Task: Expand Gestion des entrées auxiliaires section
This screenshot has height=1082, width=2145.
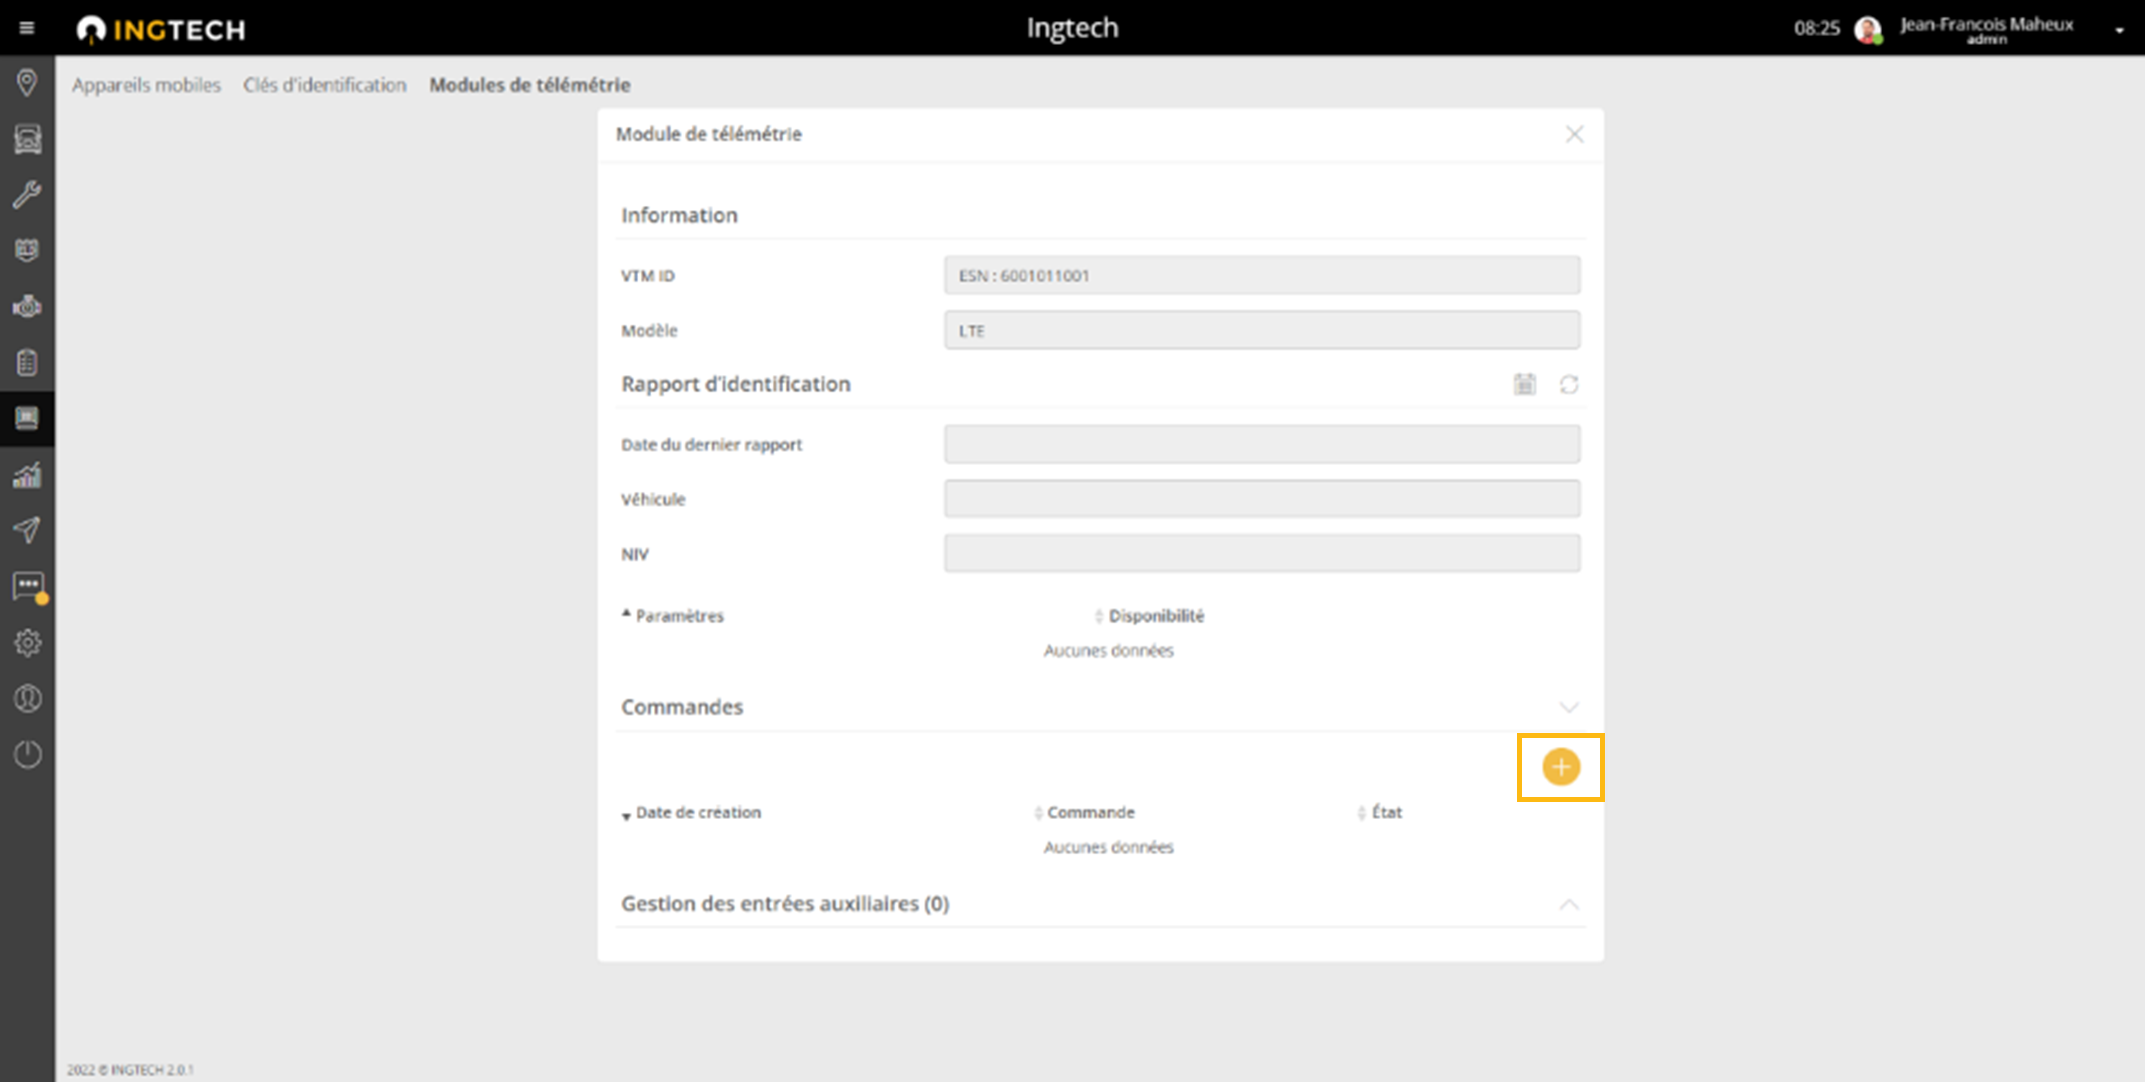Action: [x=1568, y=904]
